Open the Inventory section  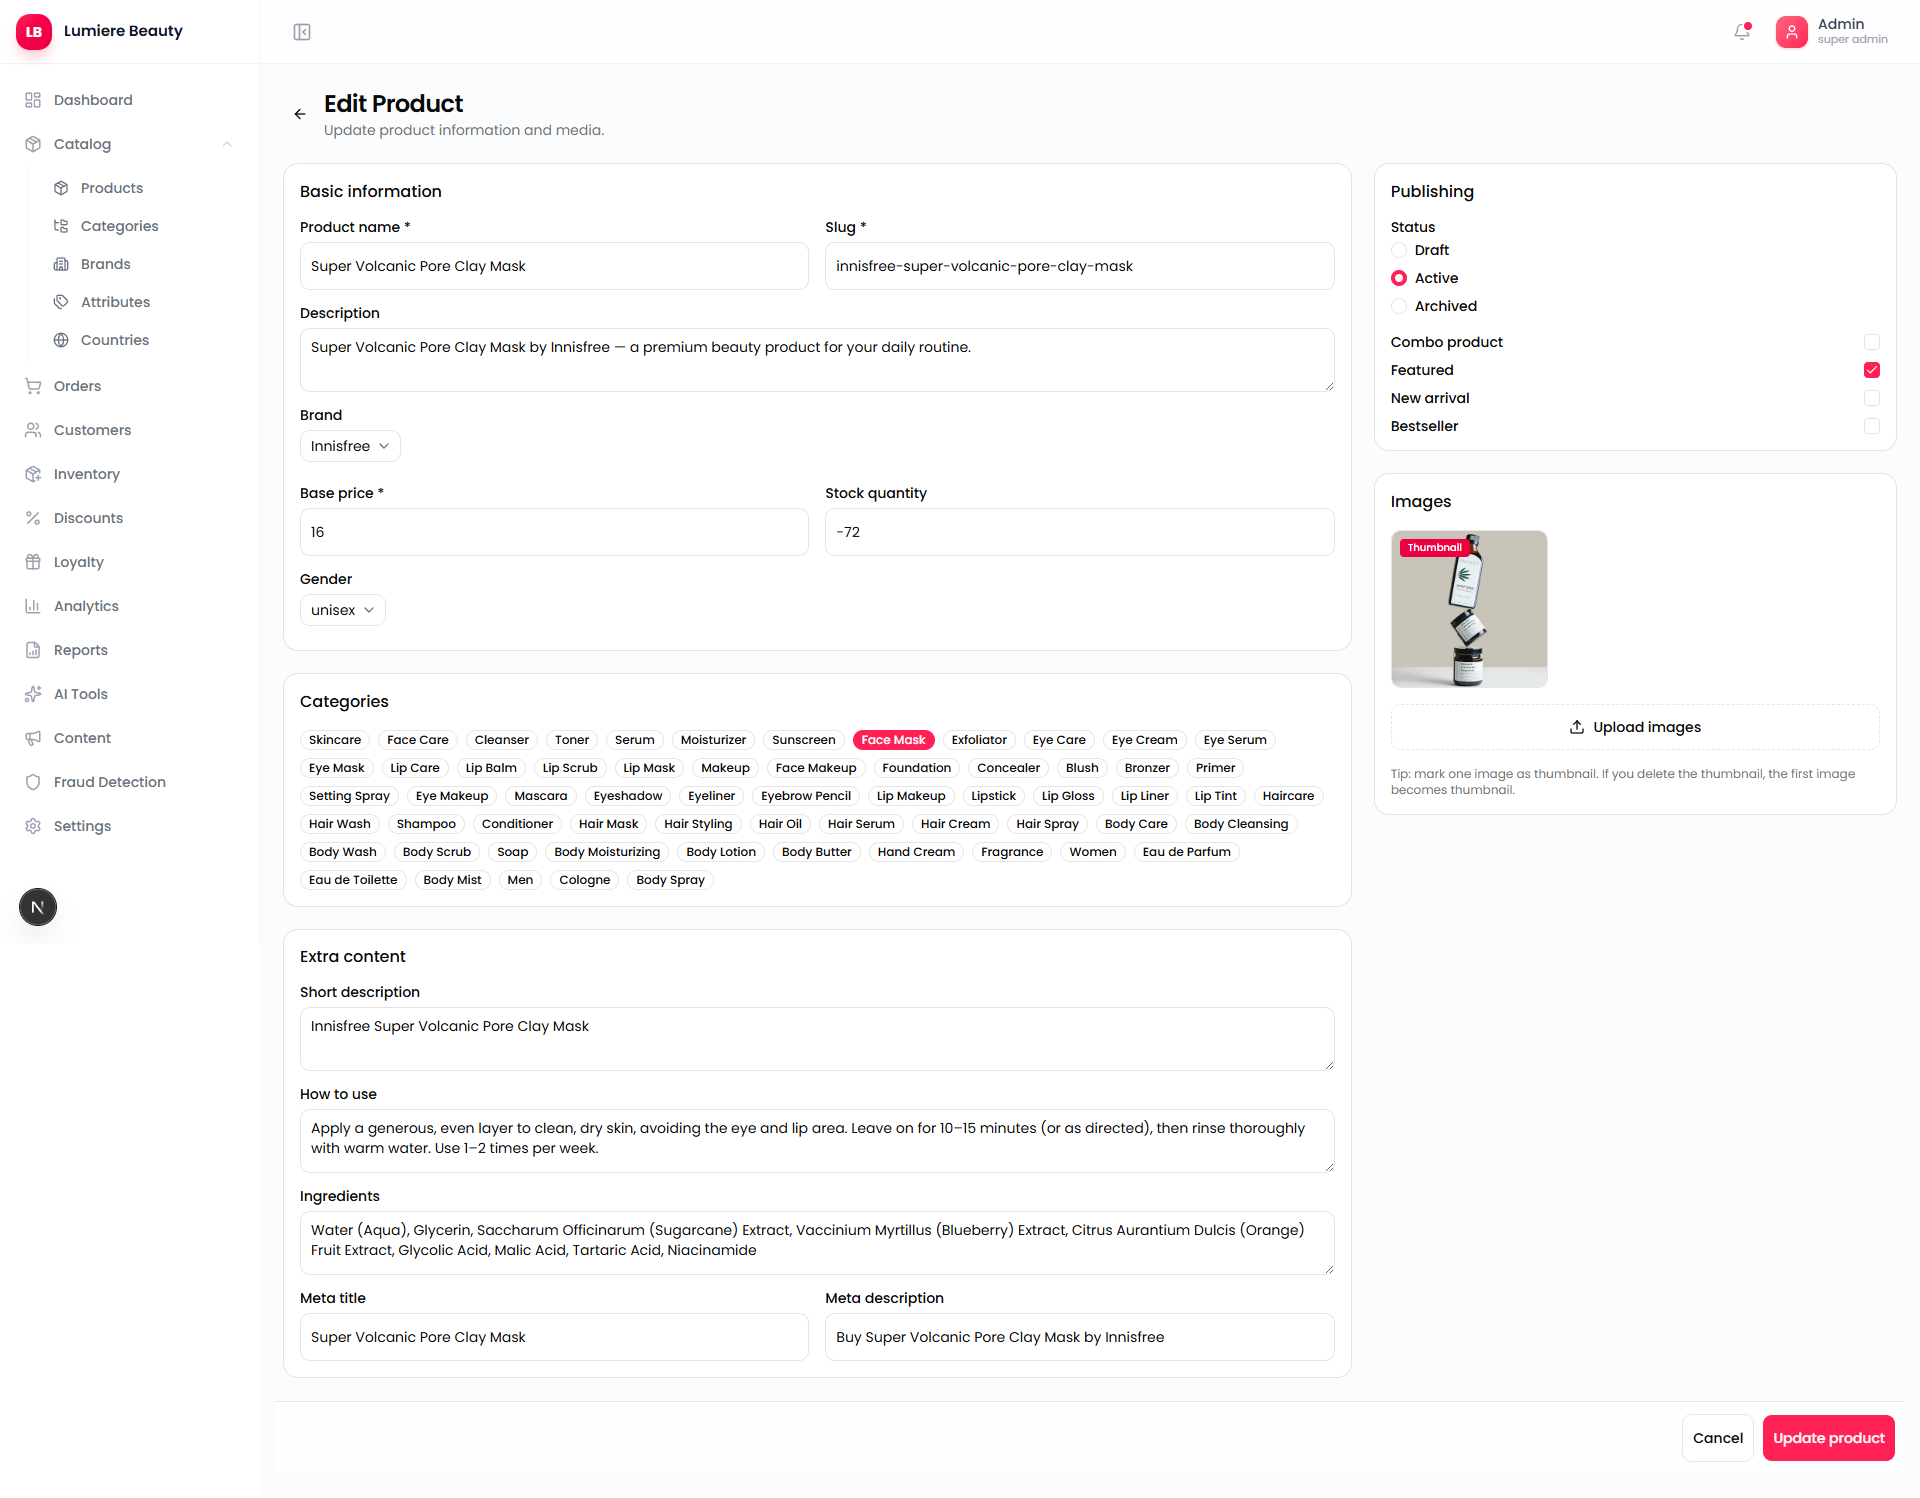(129, 474)
